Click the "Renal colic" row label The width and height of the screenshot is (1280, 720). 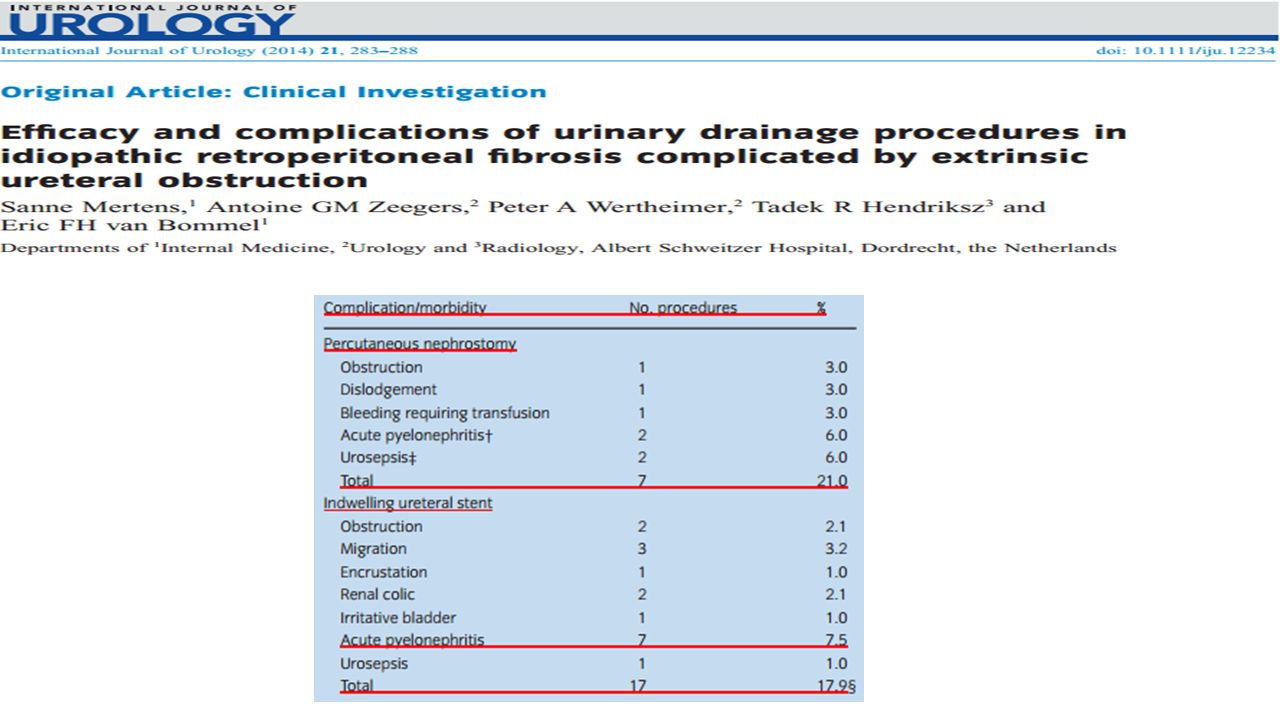pyautogui.click(x=377, y=595)
